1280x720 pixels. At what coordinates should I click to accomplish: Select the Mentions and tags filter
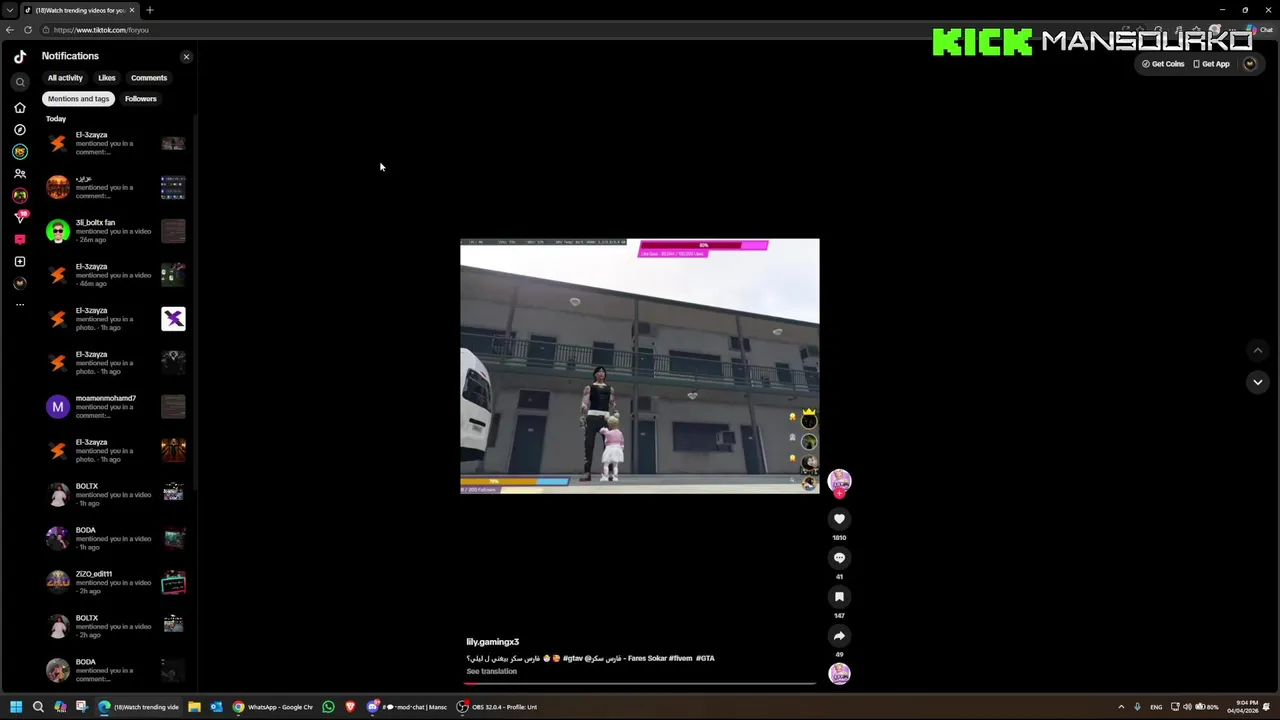pos(78,99)
